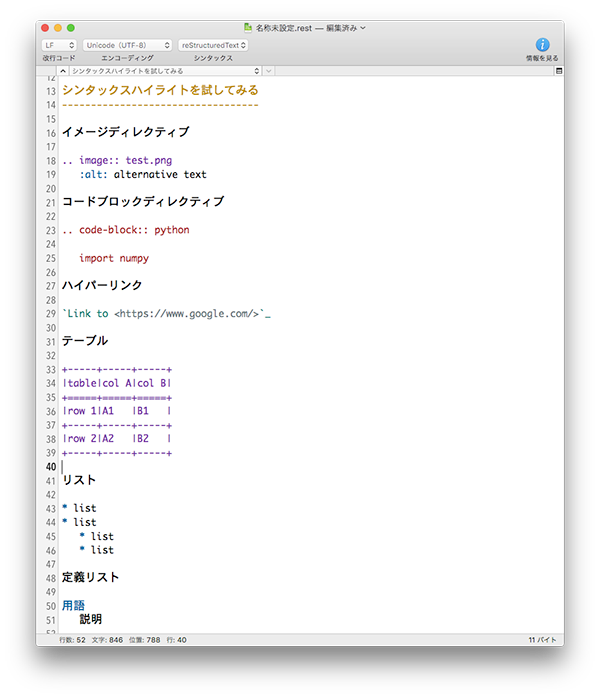Viewport: 600px width, 698px height.
Task: Click the Link to google.com line
Action: pyautogui.click(x=166, y=314)
